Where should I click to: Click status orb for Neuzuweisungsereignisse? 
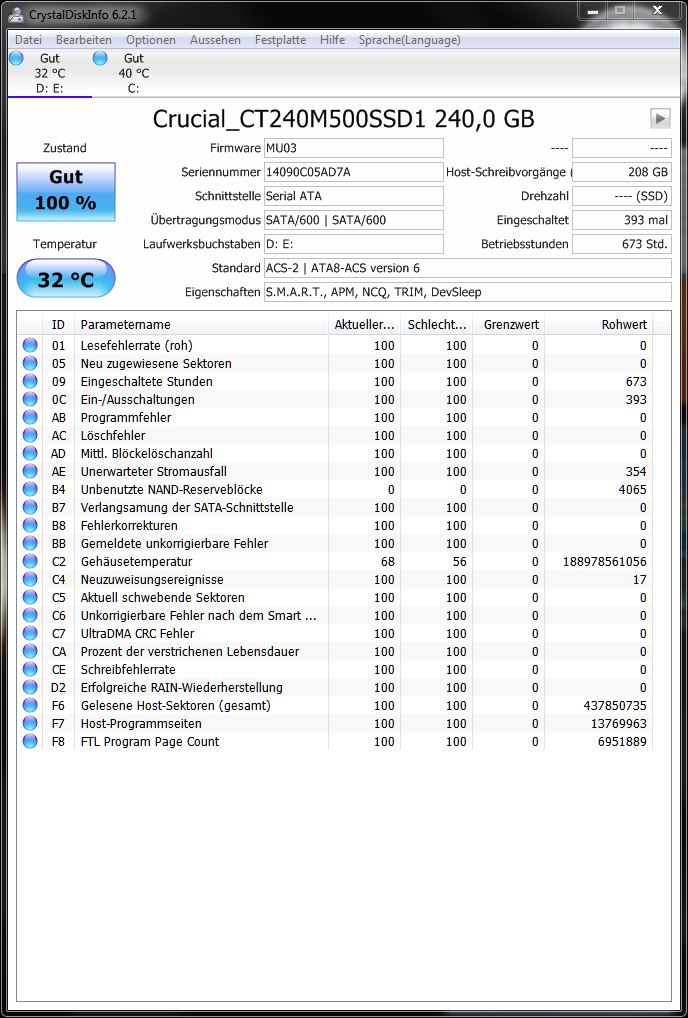point(30,579)
